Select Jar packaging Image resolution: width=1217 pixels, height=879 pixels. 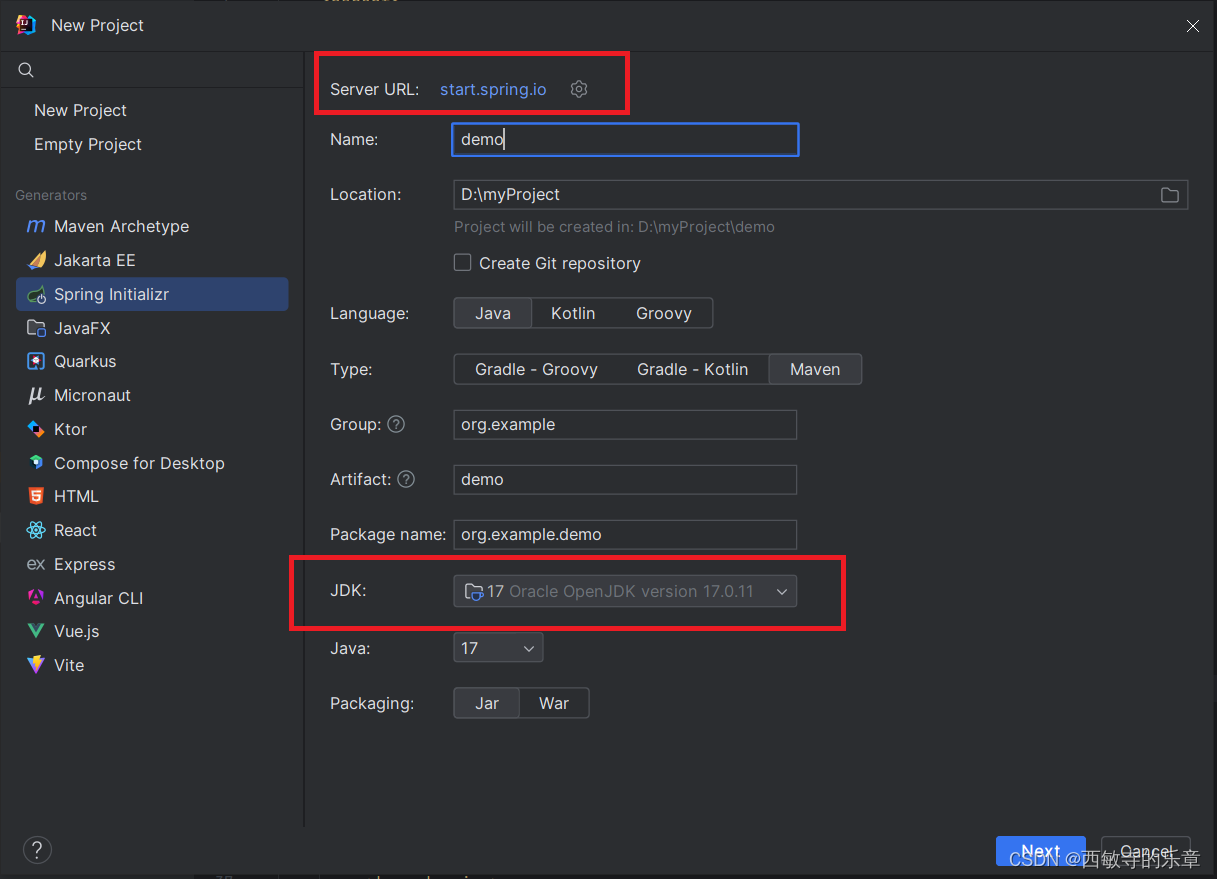(x=487, y=703)
